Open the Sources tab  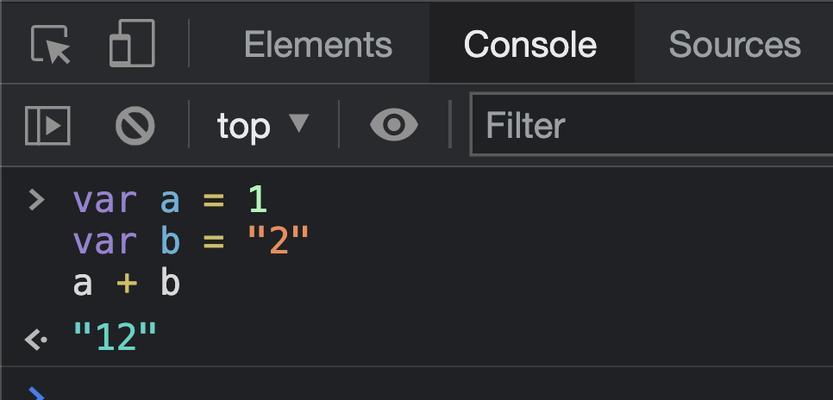point(734,44)
